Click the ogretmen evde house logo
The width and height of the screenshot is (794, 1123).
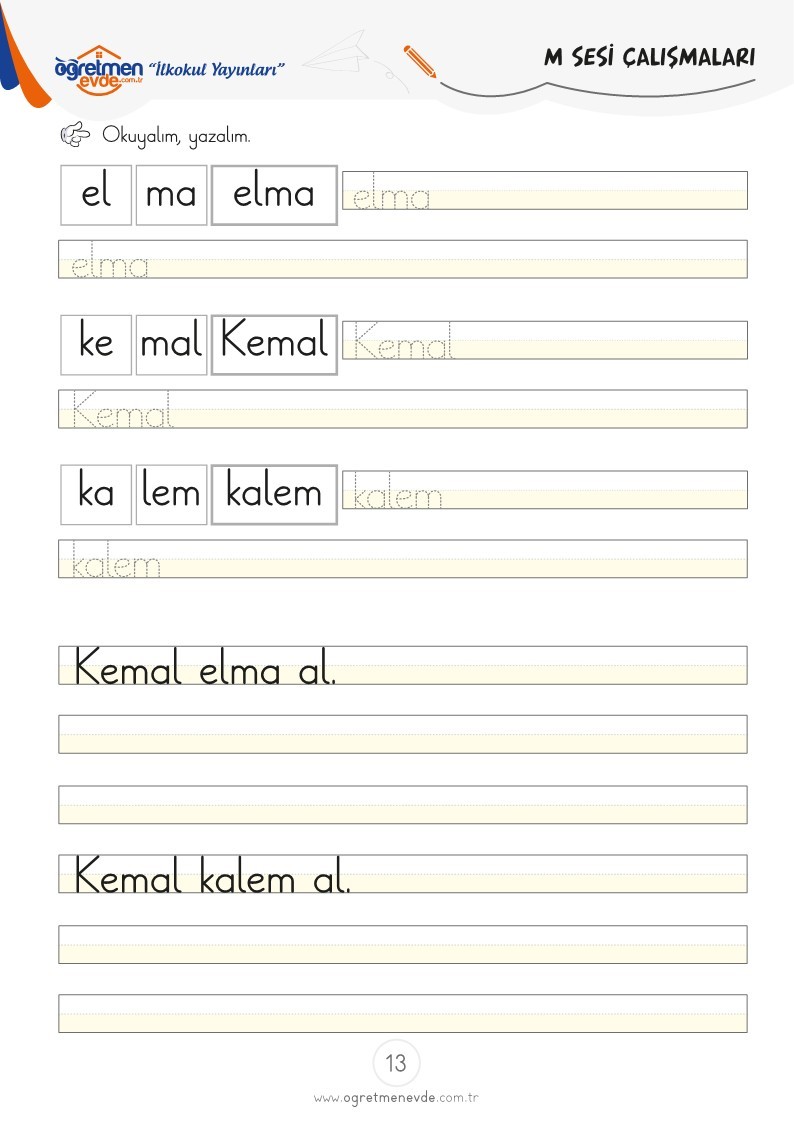point(99,70)
